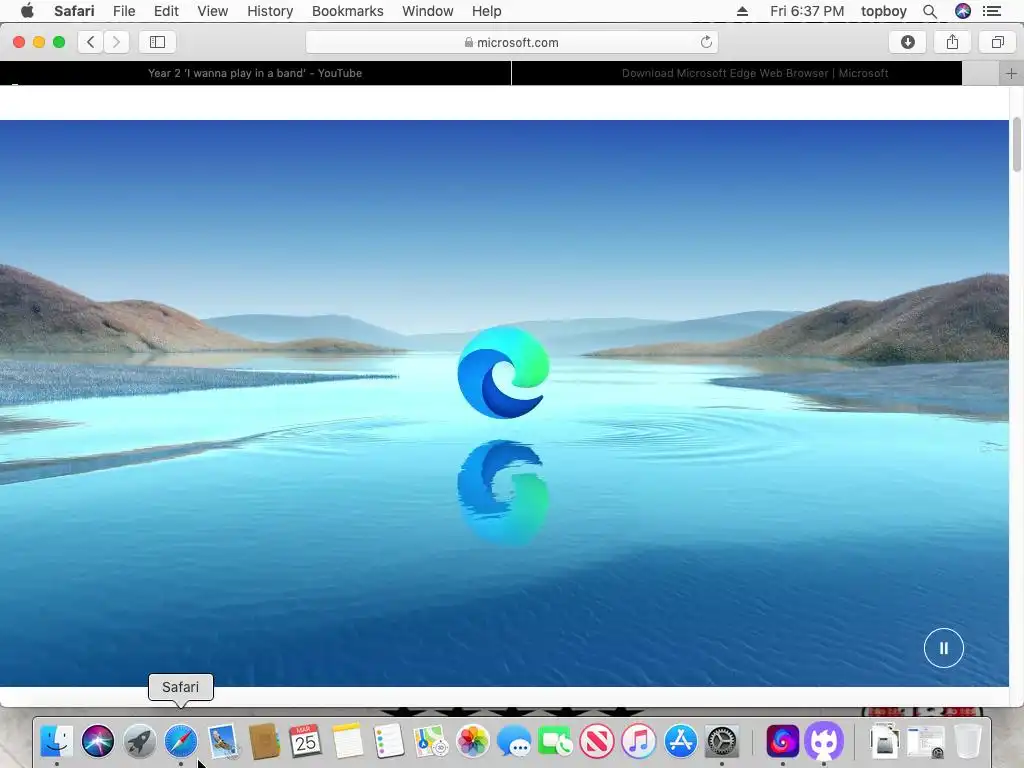1024x768 pixels.
Task: Open the Window menu
Action: click(428, 11)
